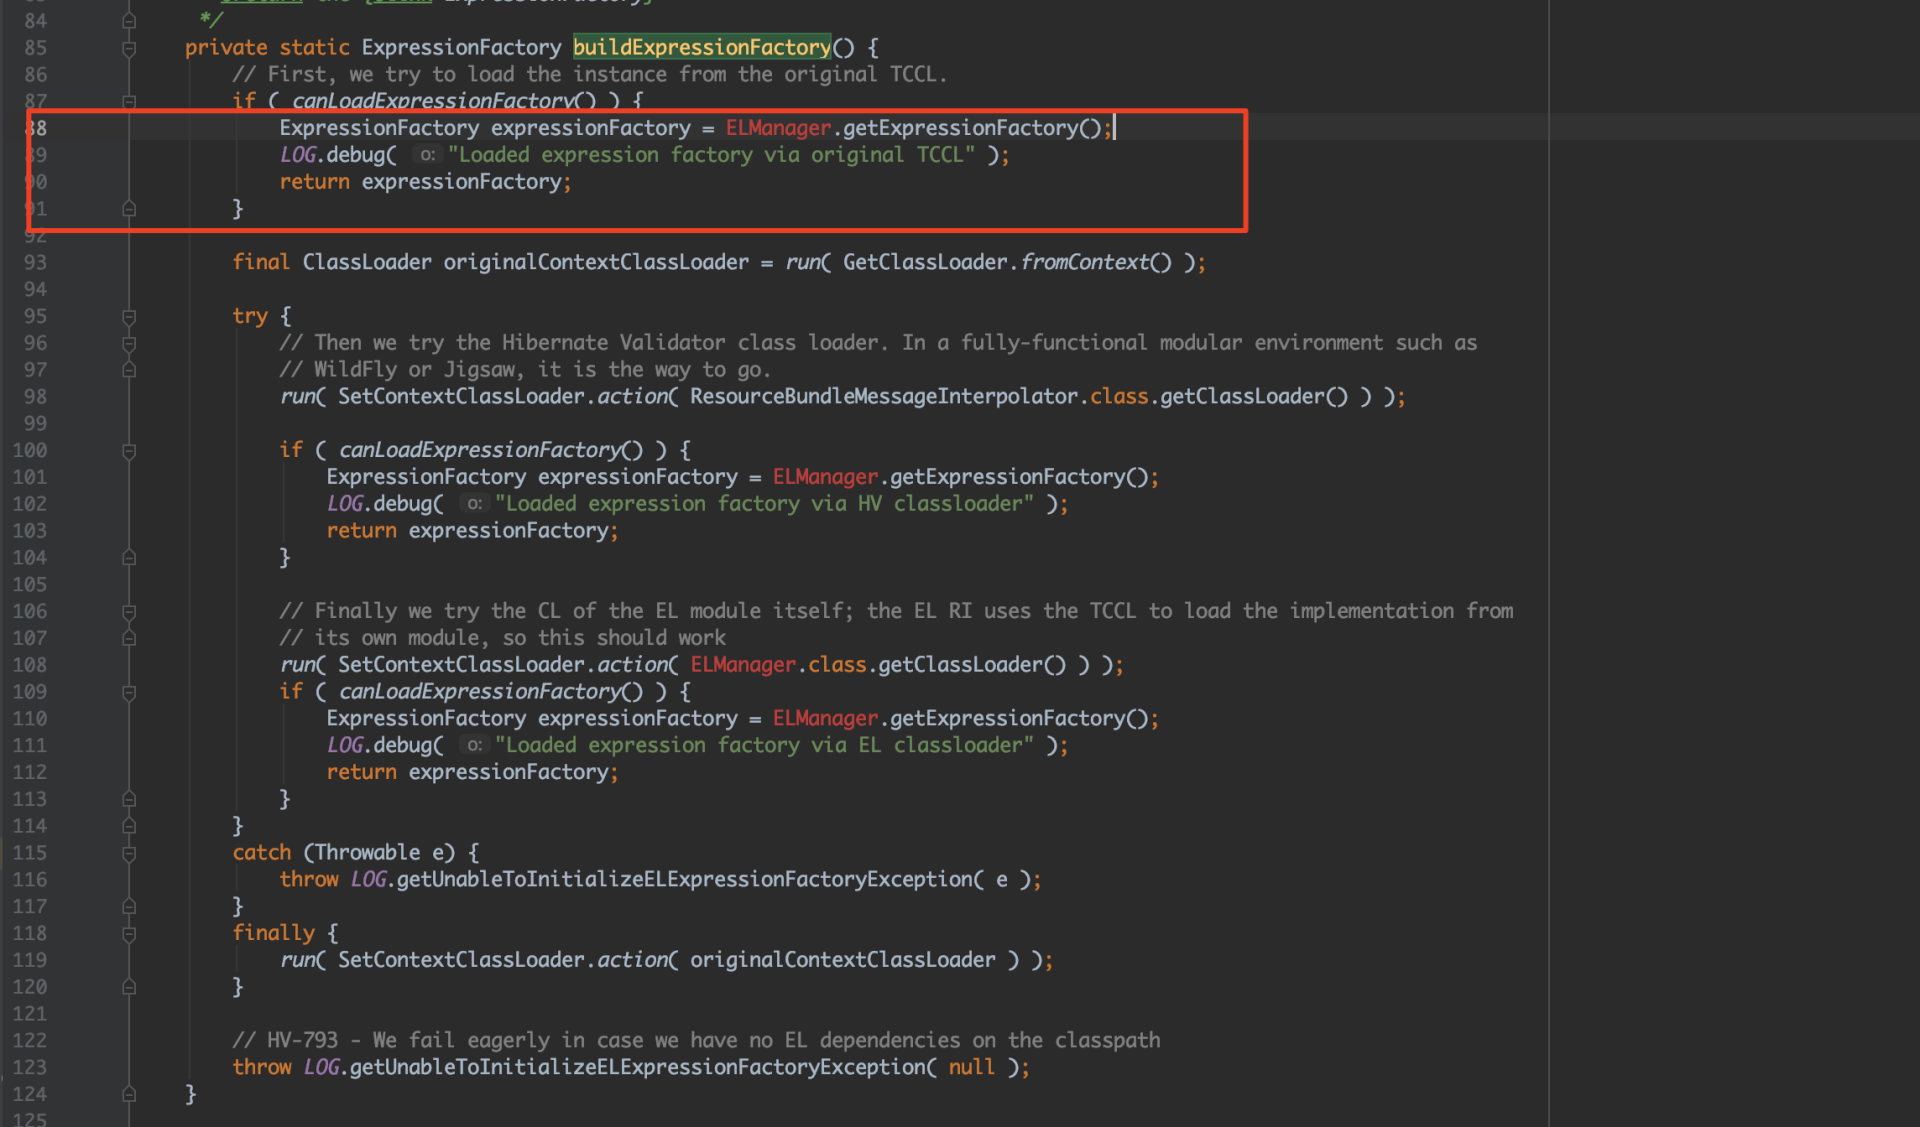The image size is (1920, 1127).
Task: Click the highlighted buildExpressionFactory method name
Action: pos(701,47)
